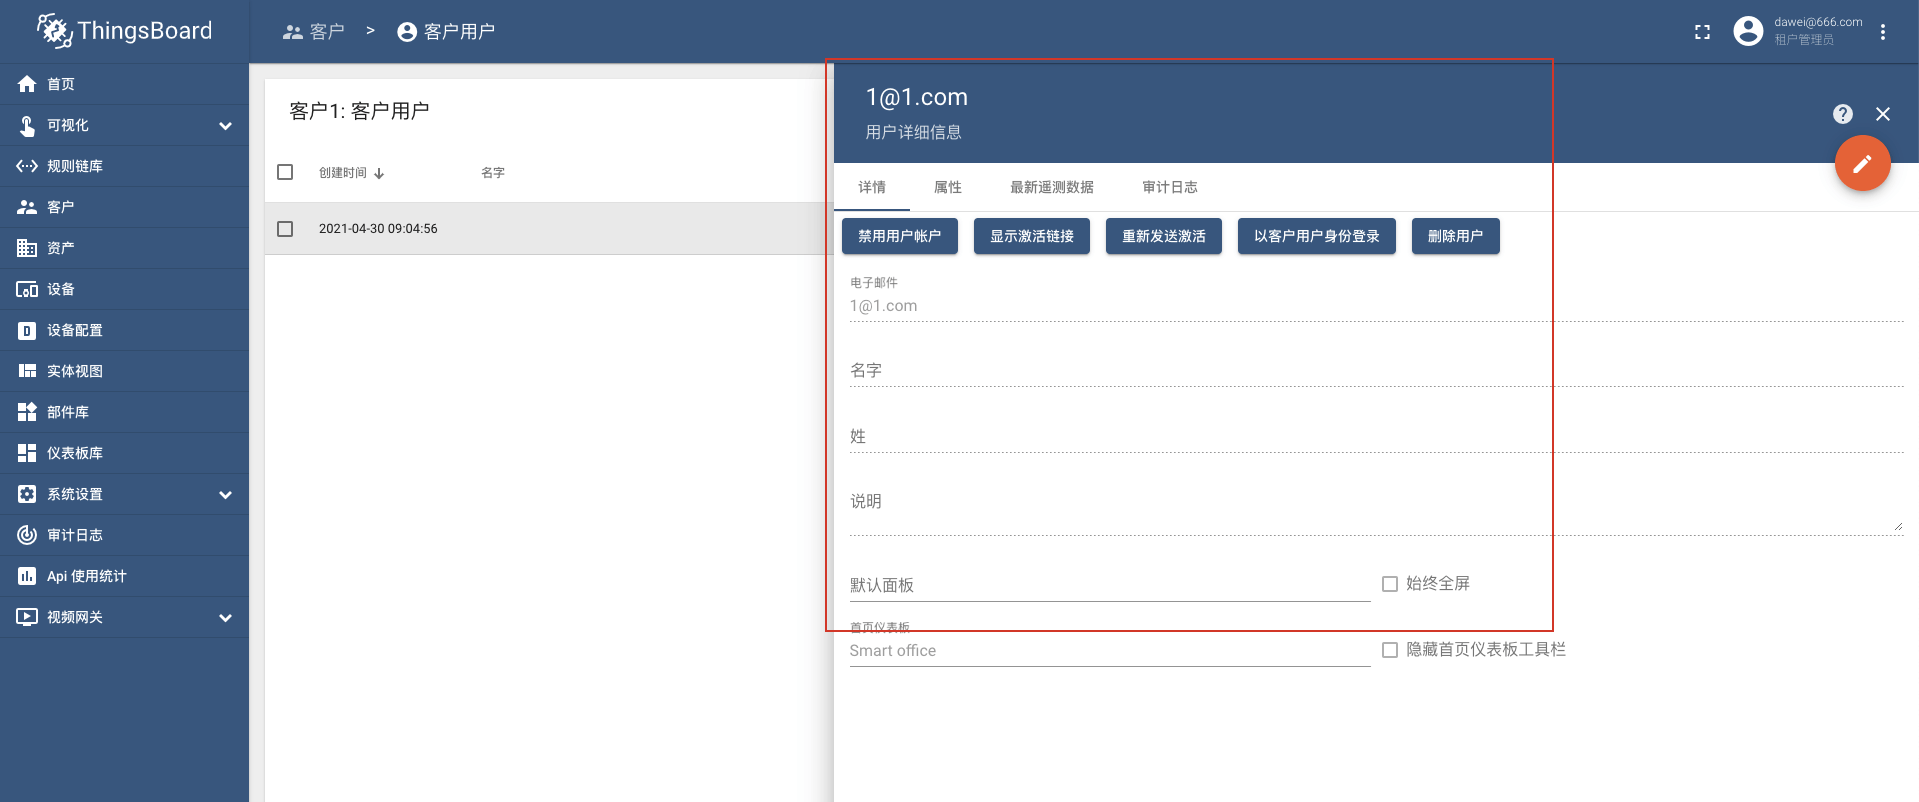Open 实体视图 menu item label
1919x802 pixels.
(75, 371)
